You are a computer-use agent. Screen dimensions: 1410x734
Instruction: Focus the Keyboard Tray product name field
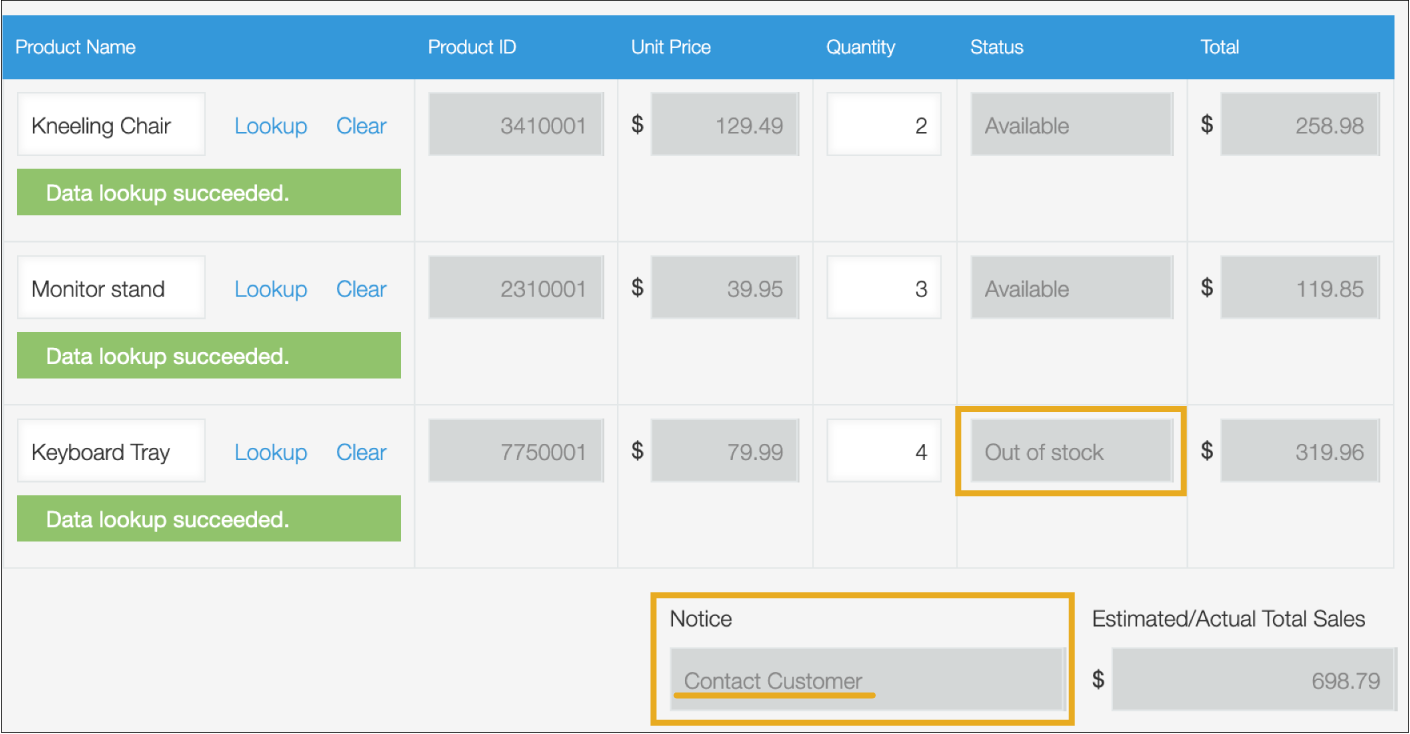111,451
